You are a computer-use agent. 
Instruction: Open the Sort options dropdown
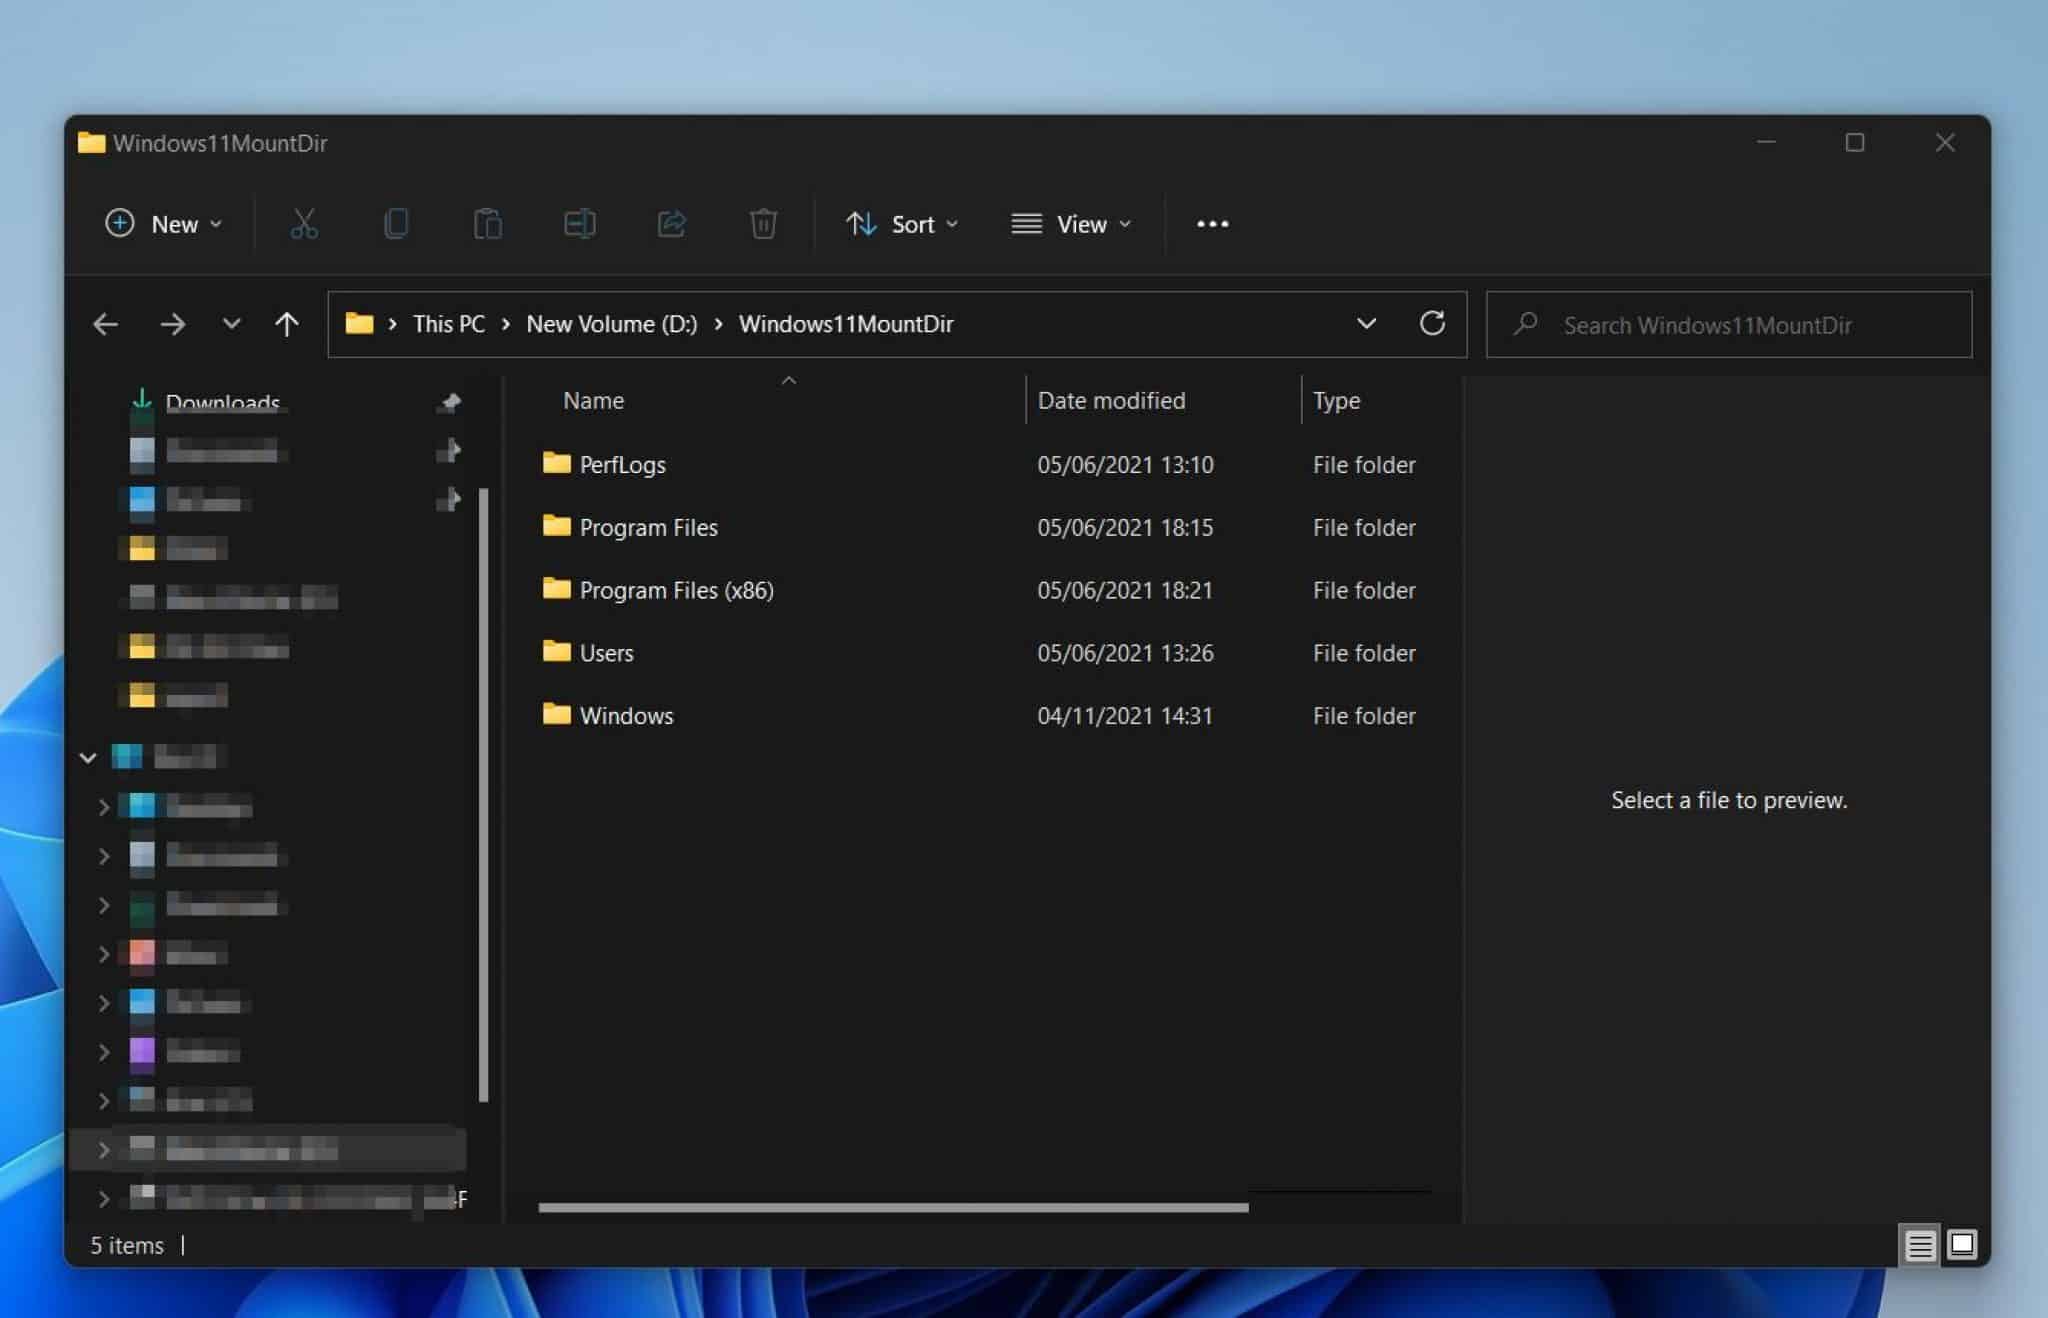[902, 224]
